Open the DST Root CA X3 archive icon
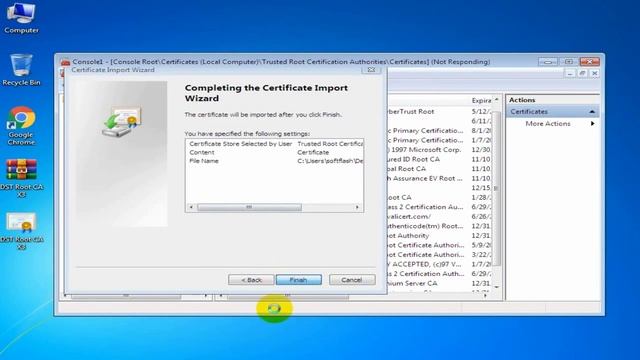 click(x=21, y=178)
